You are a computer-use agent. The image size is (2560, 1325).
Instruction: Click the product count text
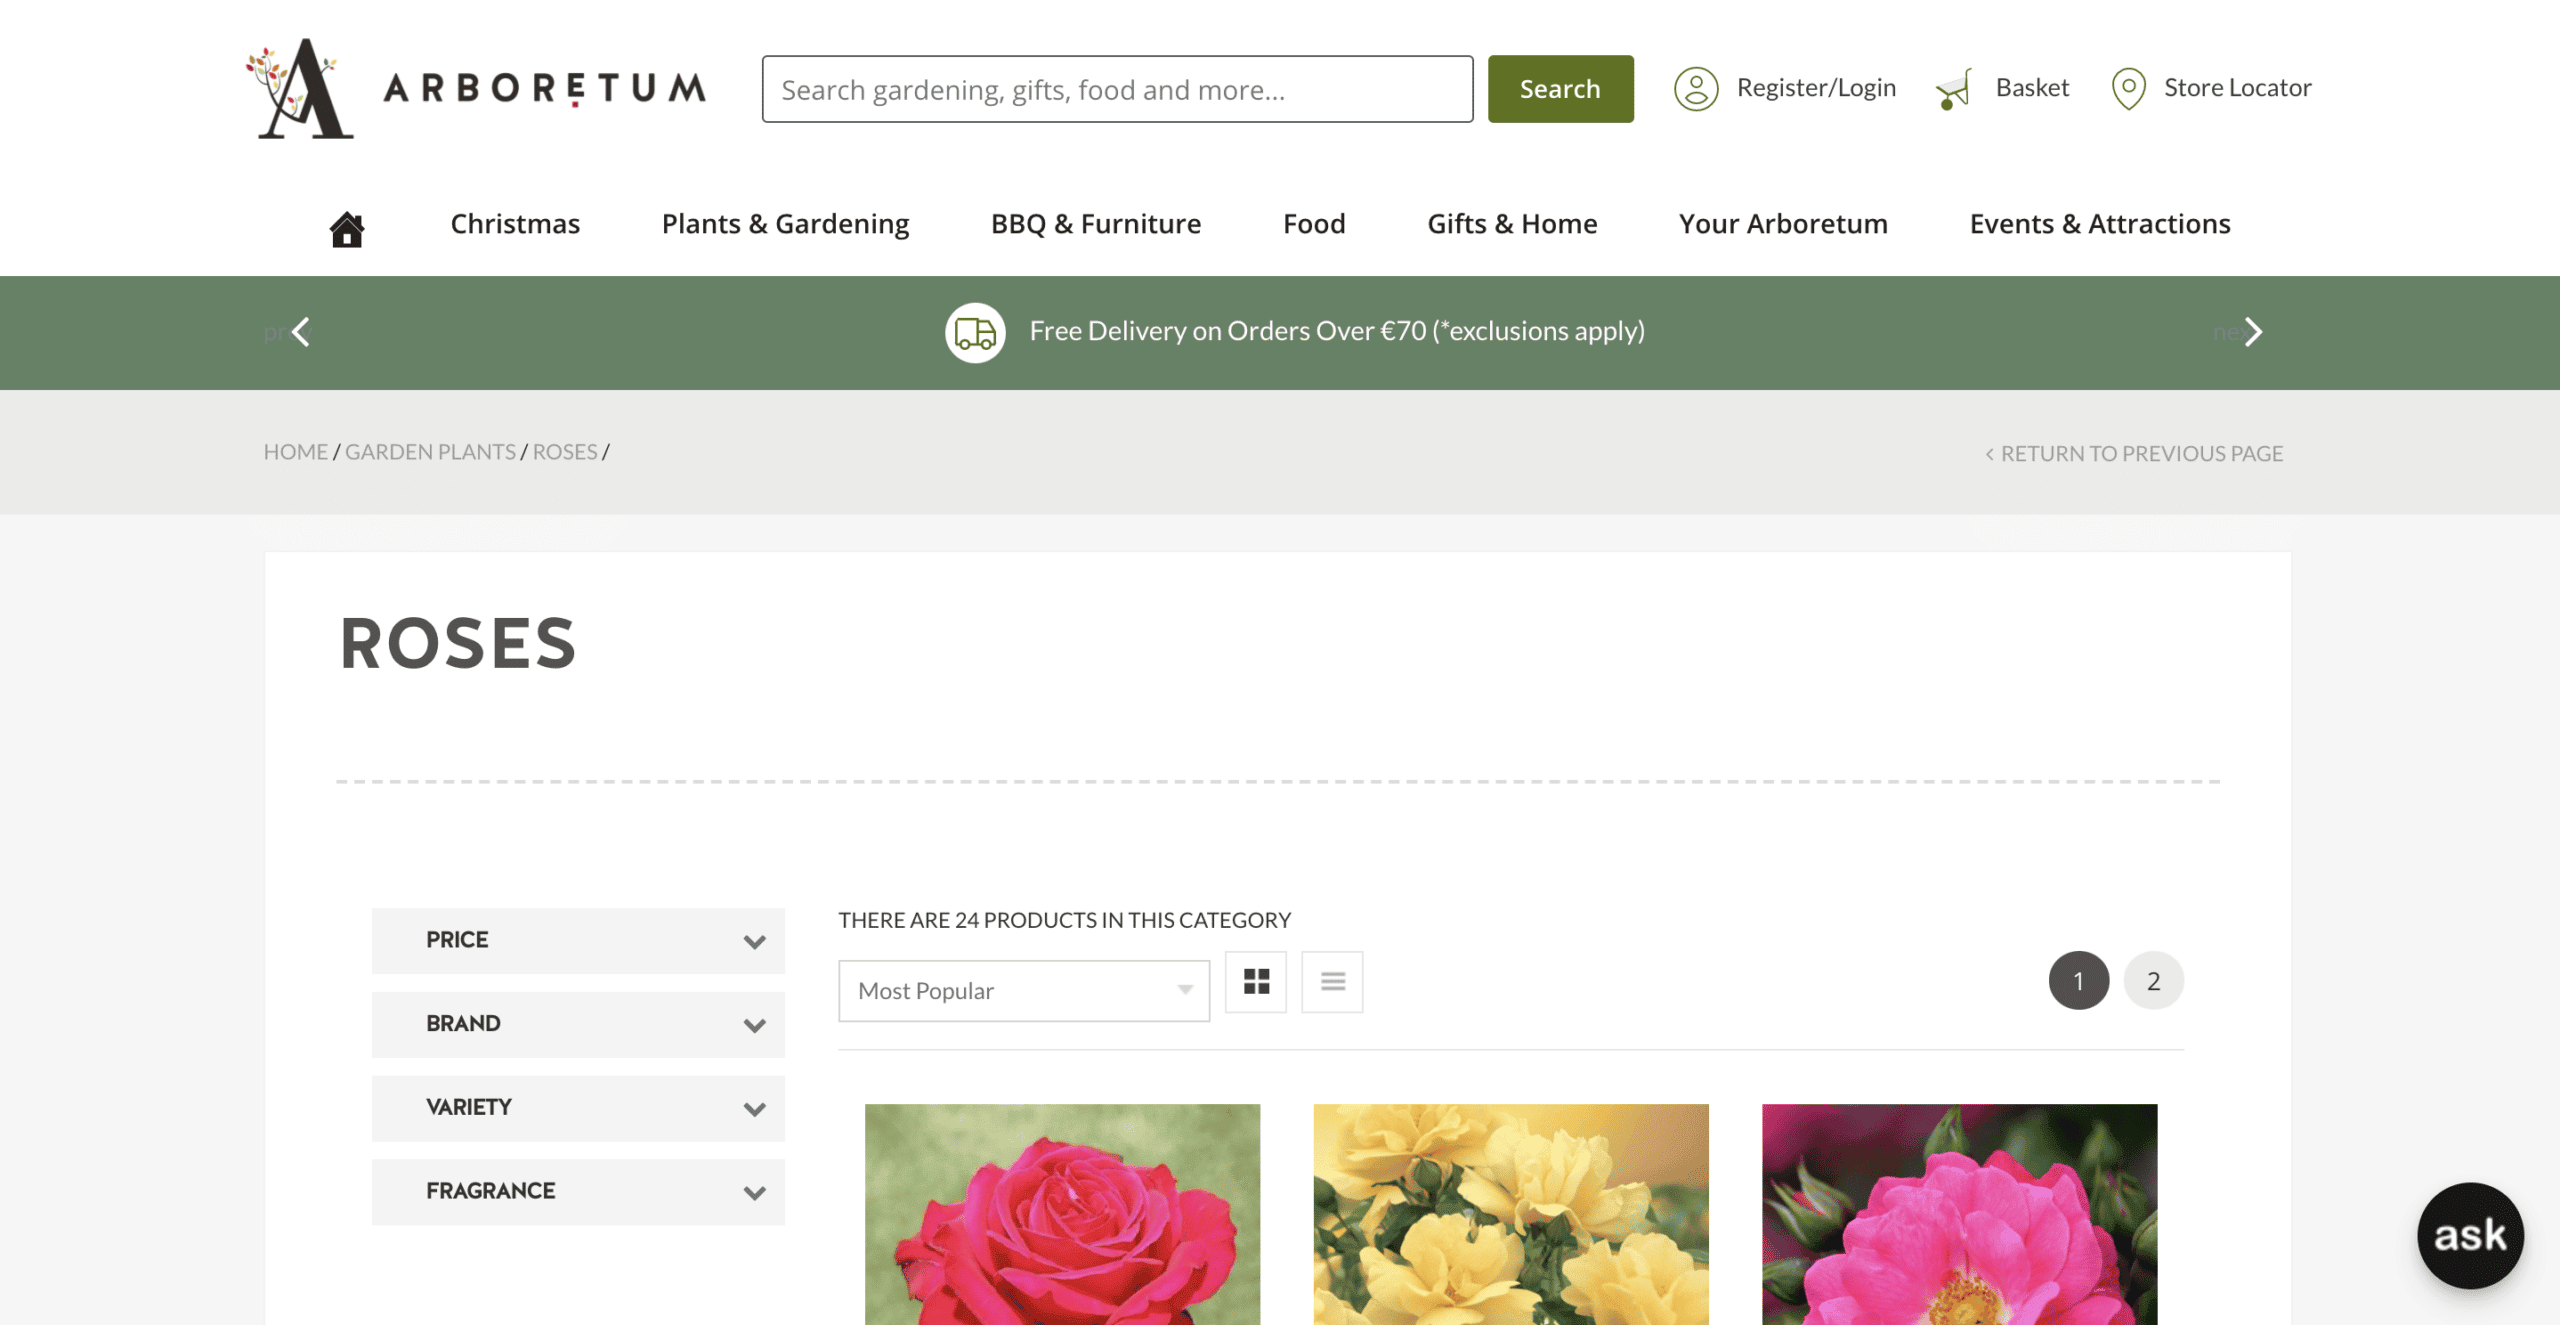[1064, 920]
